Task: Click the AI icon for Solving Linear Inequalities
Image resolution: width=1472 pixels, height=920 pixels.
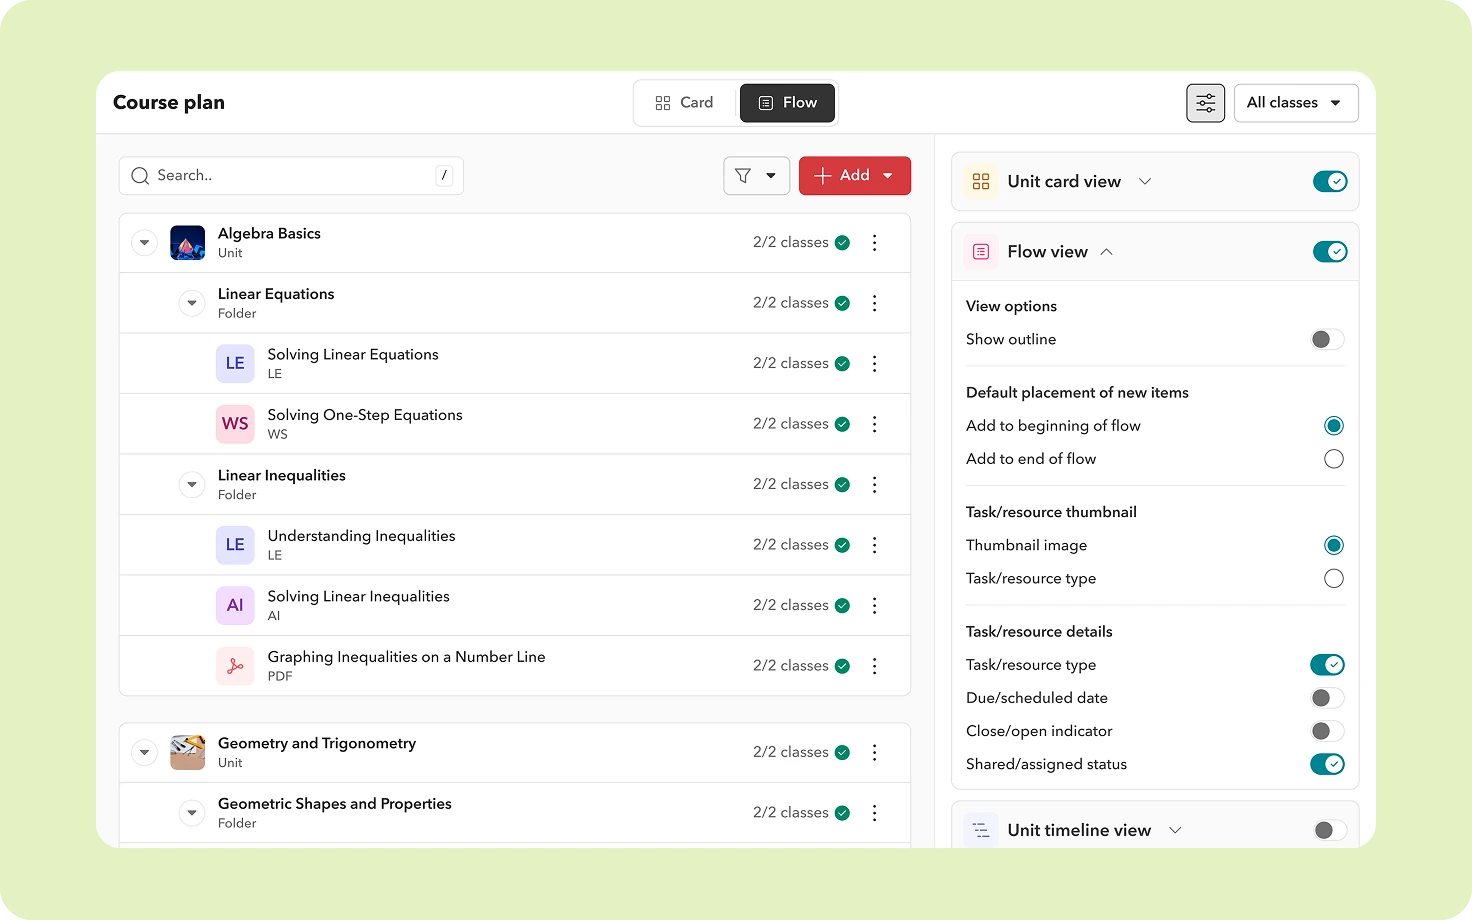Action: point(235,606)
